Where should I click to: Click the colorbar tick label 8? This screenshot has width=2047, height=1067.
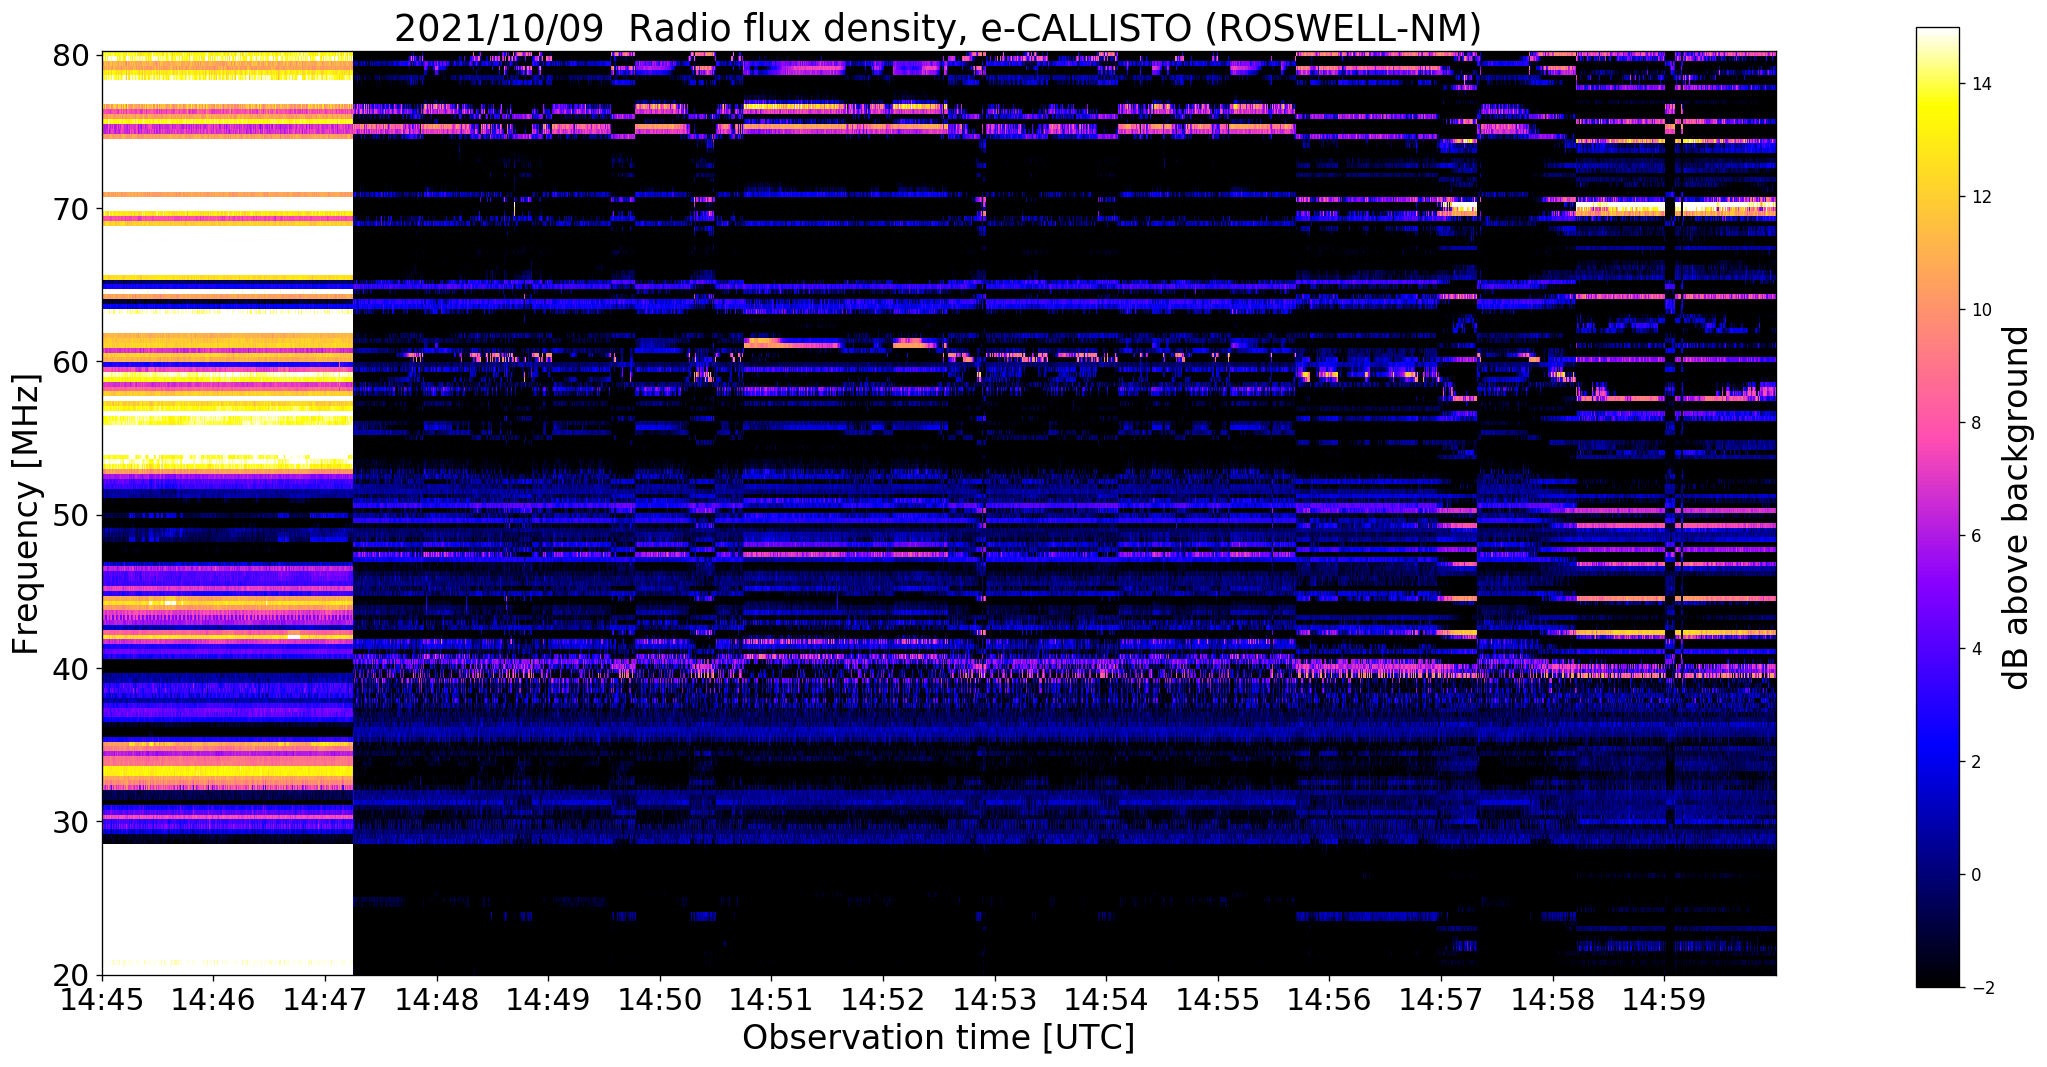(x=1975, y=423)
